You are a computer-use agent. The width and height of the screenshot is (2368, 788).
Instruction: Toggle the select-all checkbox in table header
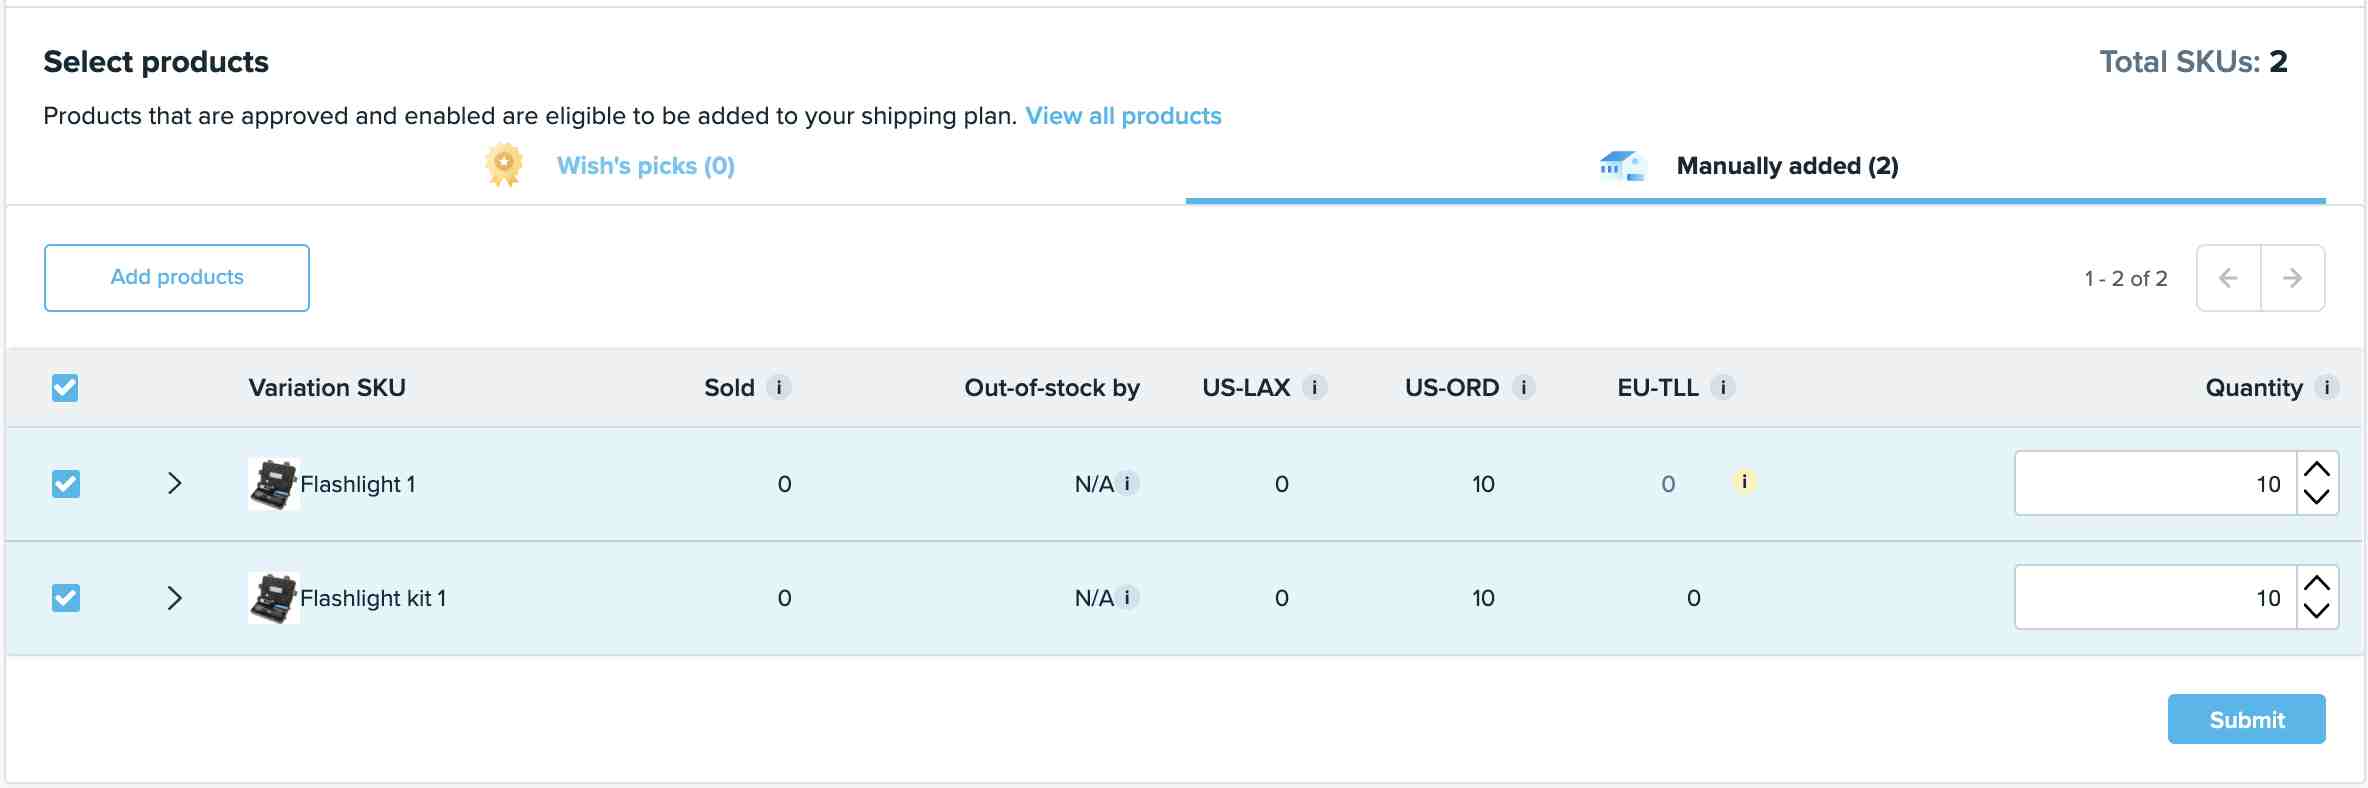pyautogui.click(x=65, y=387)
